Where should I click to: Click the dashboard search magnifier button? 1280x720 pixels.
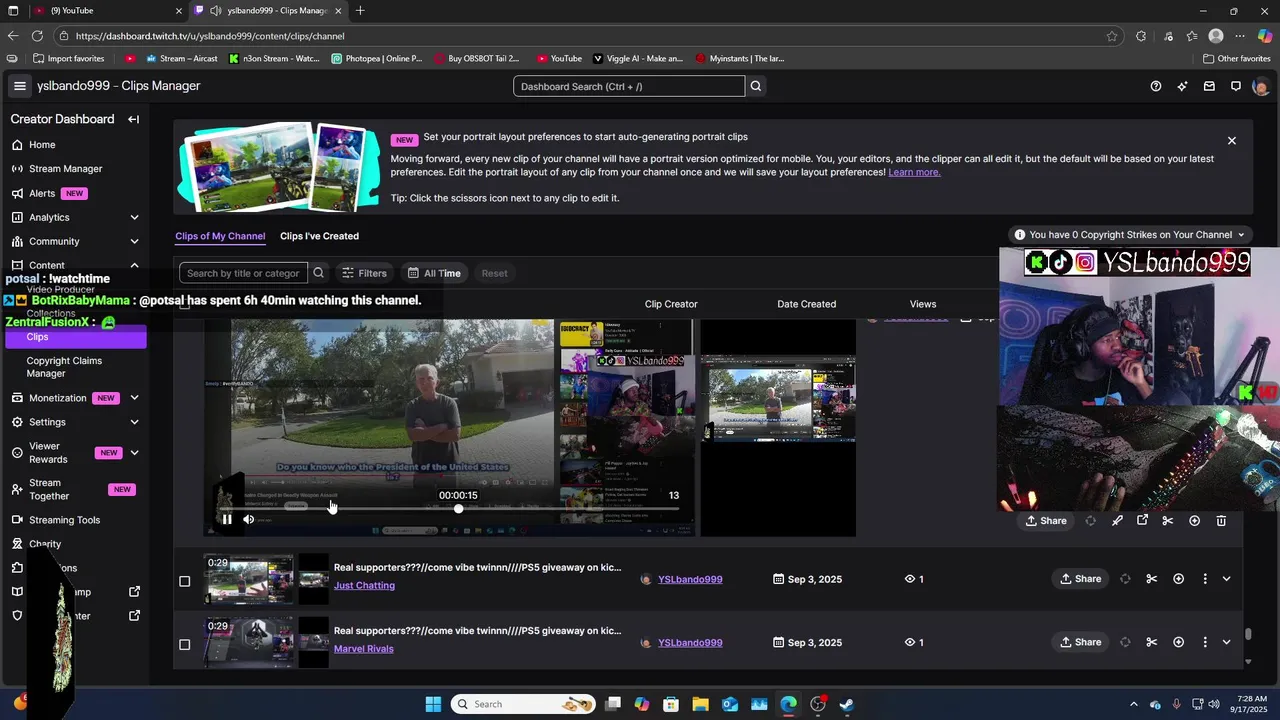coord(756,86)
